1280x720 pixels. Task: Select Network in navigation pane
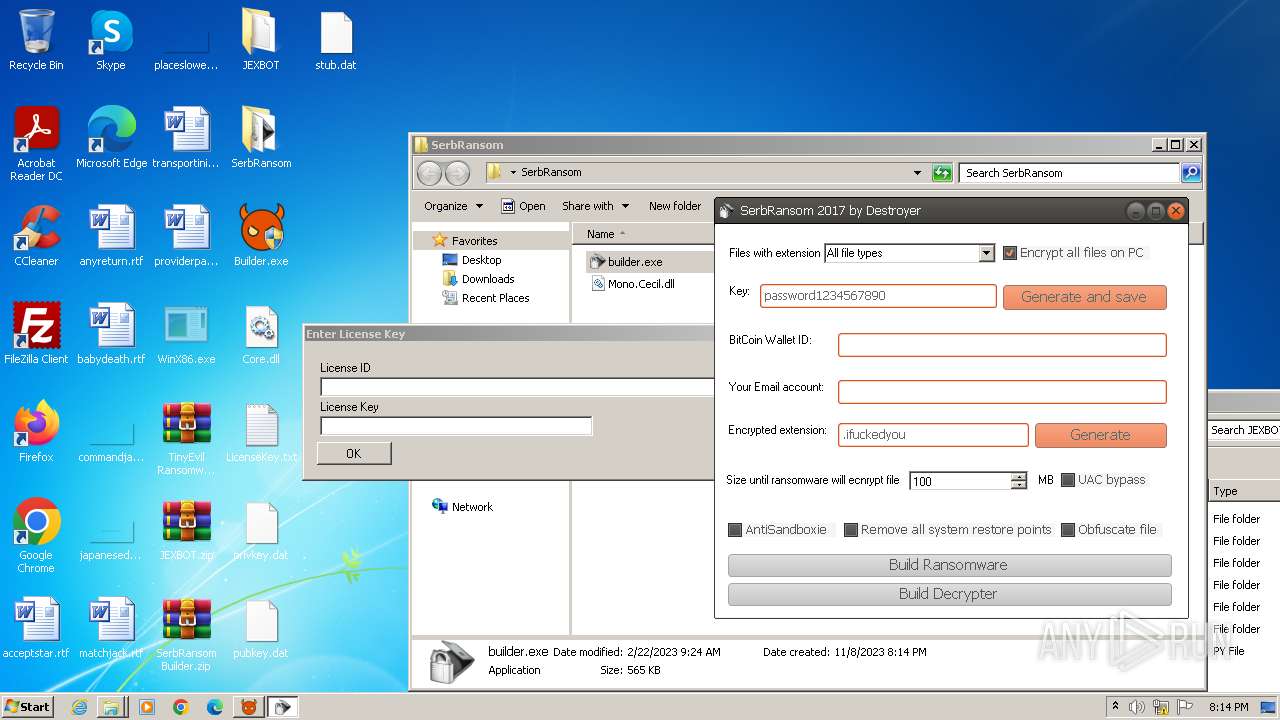[462, 507]
